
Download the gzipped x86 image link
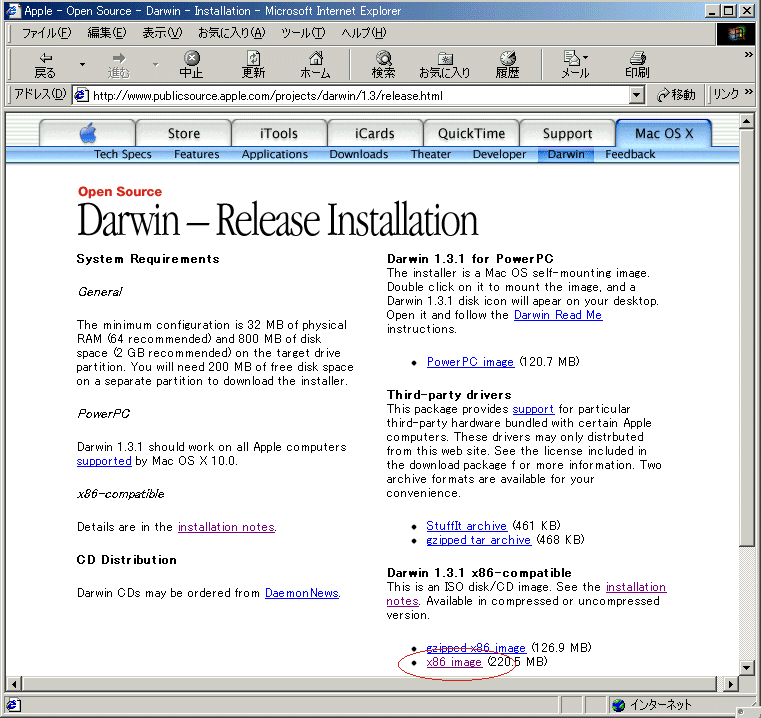coord(476,648)
